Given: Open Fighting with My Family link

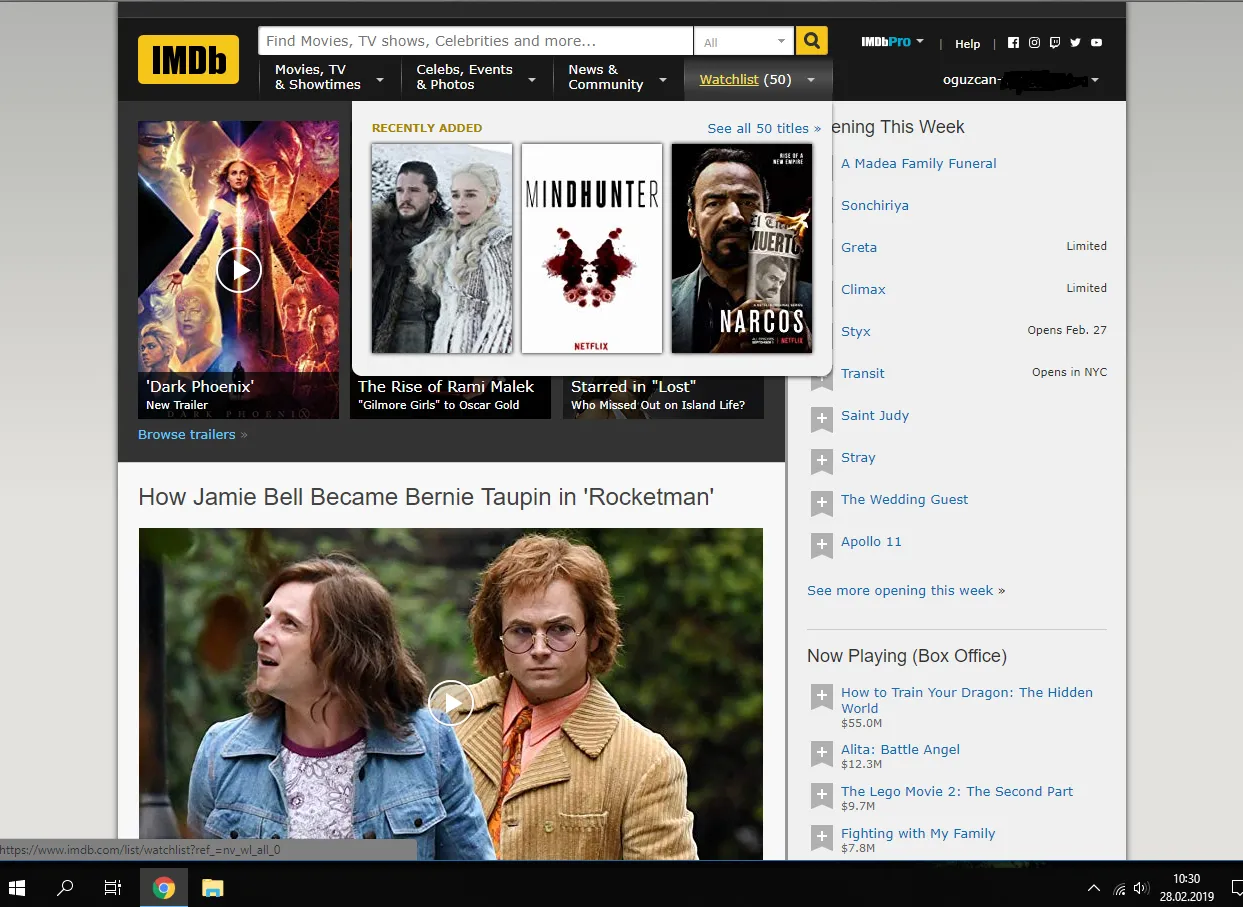Looking at the screenshot, I should point(918,833).
